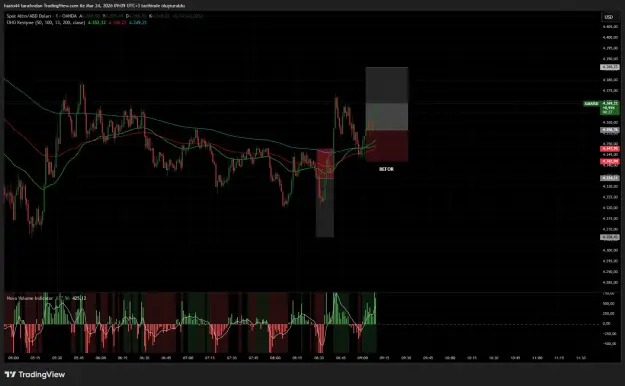Open the USD currency selector on price axis
The image size is (625, 386).
(x=609, y=17)
